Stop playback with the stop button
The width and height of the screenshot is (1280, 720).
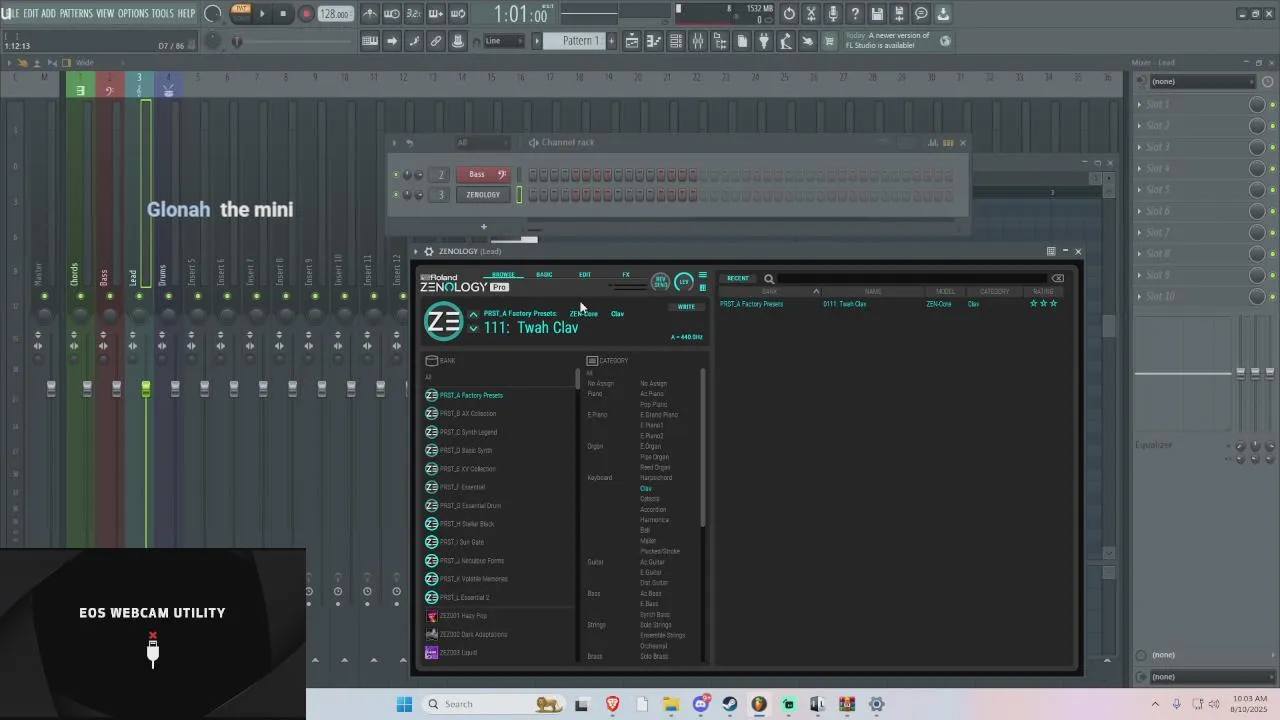tap(283, 14)
